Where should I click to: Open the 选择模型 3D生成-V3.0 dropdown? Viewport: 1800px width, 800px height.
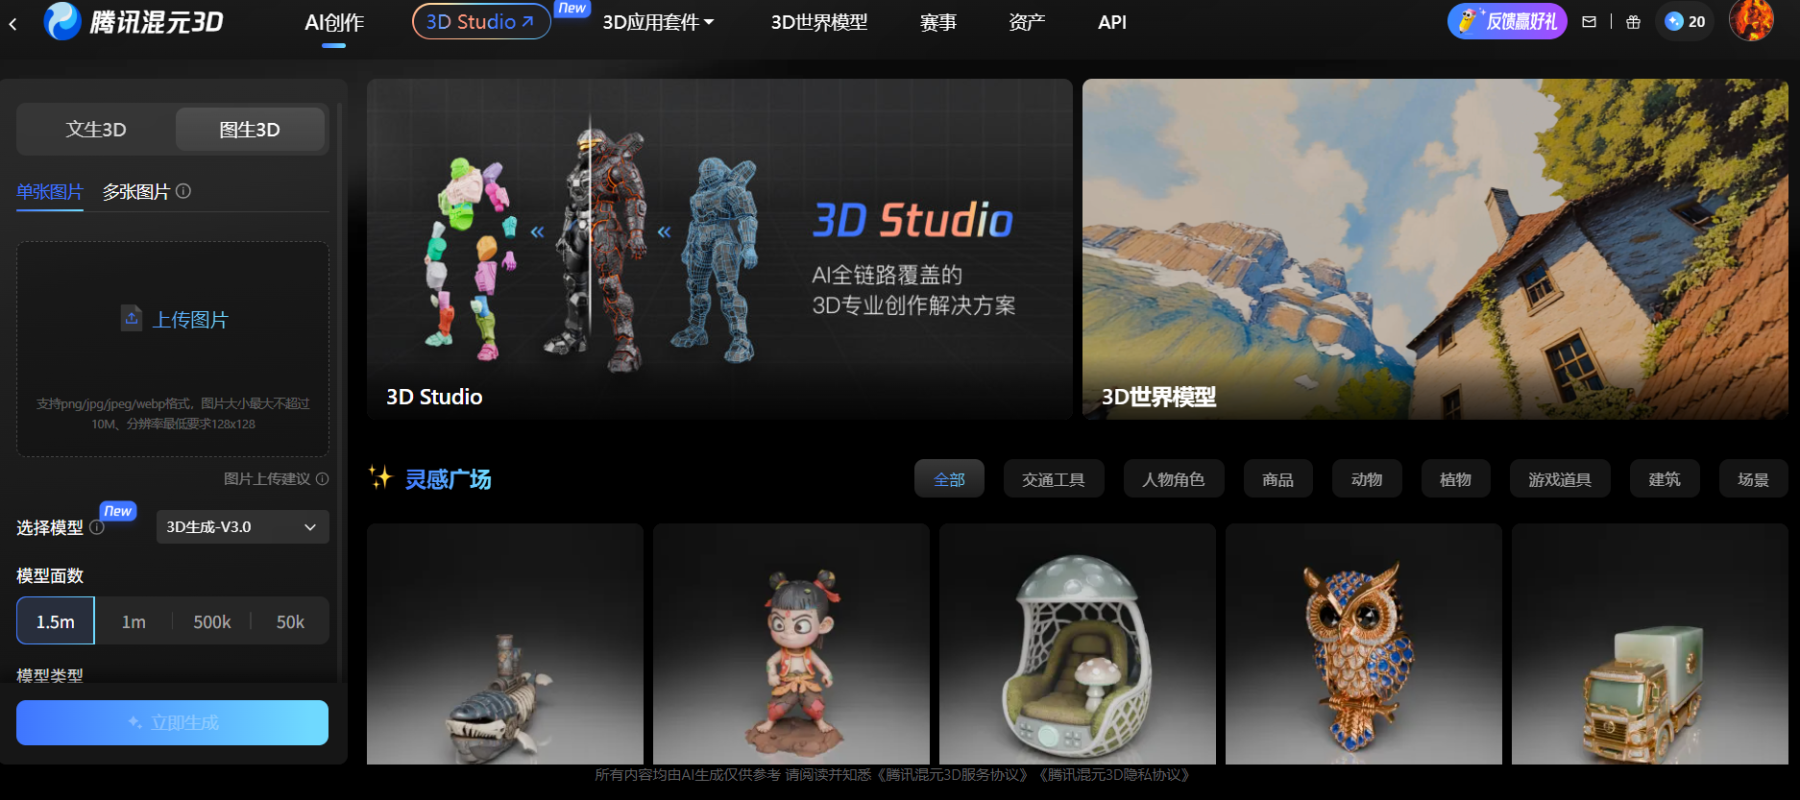tap(242, 527)
